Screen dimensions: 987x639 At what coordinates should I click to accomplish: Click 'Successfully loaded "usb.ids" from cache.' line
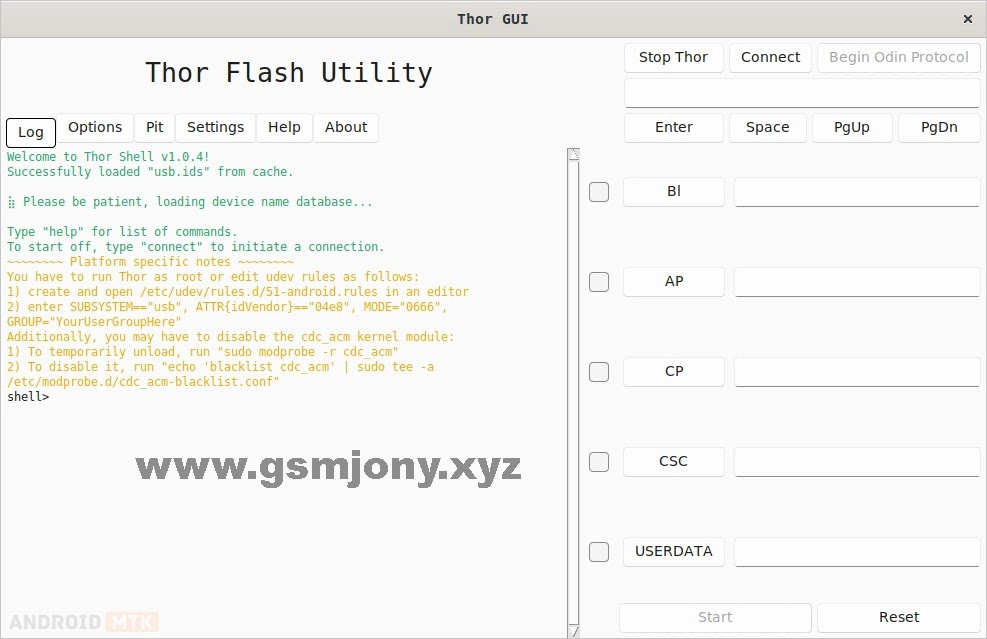[150, 172]
